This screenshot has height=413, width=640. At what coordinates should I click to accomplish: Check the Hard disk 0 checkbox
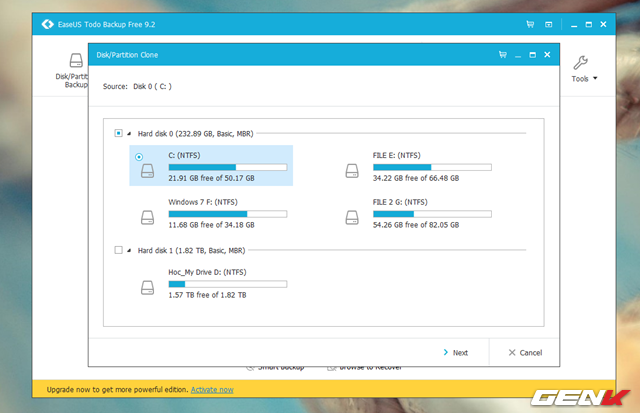[x=118, y=133]
